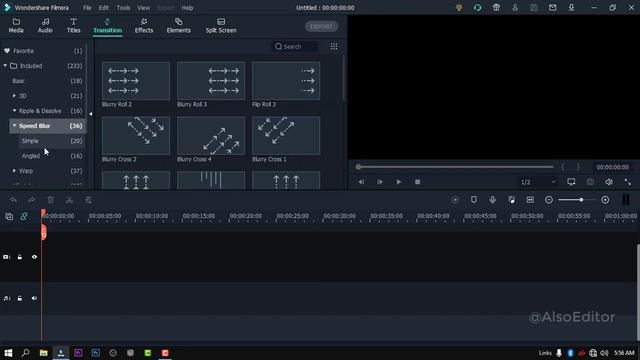This screenshot has width=640, height=360.
Task: Add a marker with shield icon
Action: (473, 200)
